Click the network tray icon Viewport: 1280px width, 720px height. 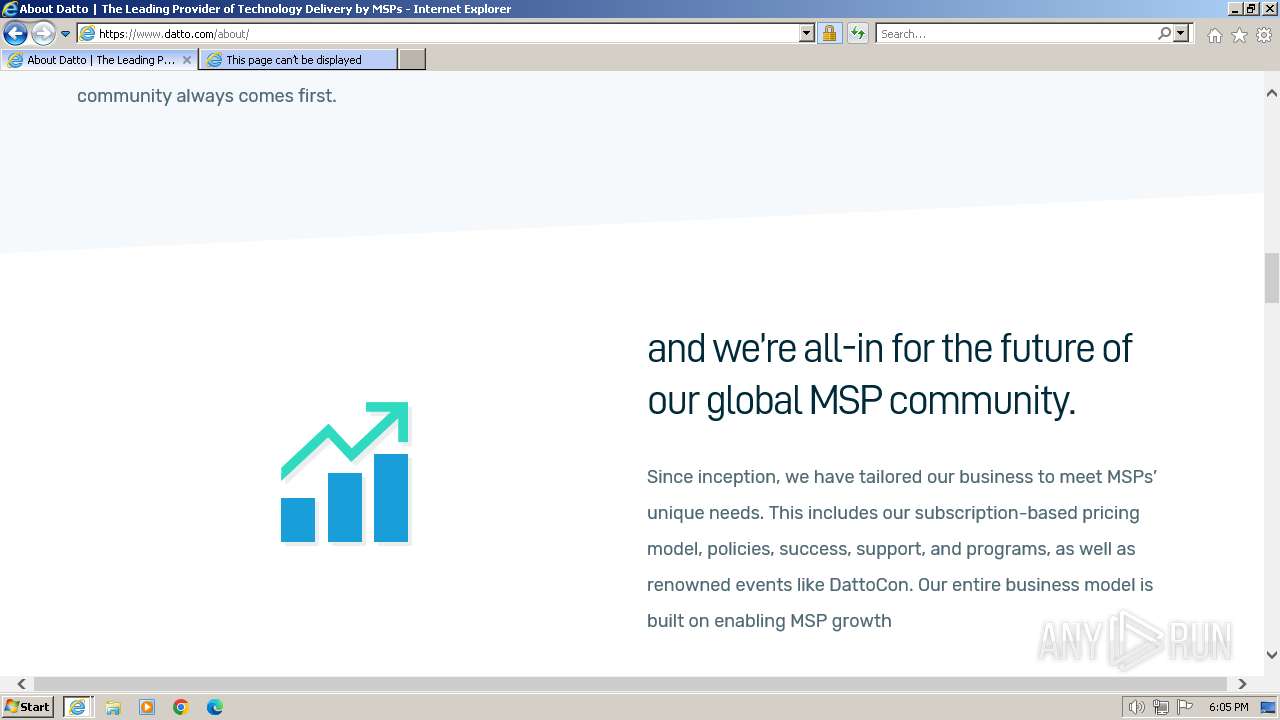click(1161, 707)
